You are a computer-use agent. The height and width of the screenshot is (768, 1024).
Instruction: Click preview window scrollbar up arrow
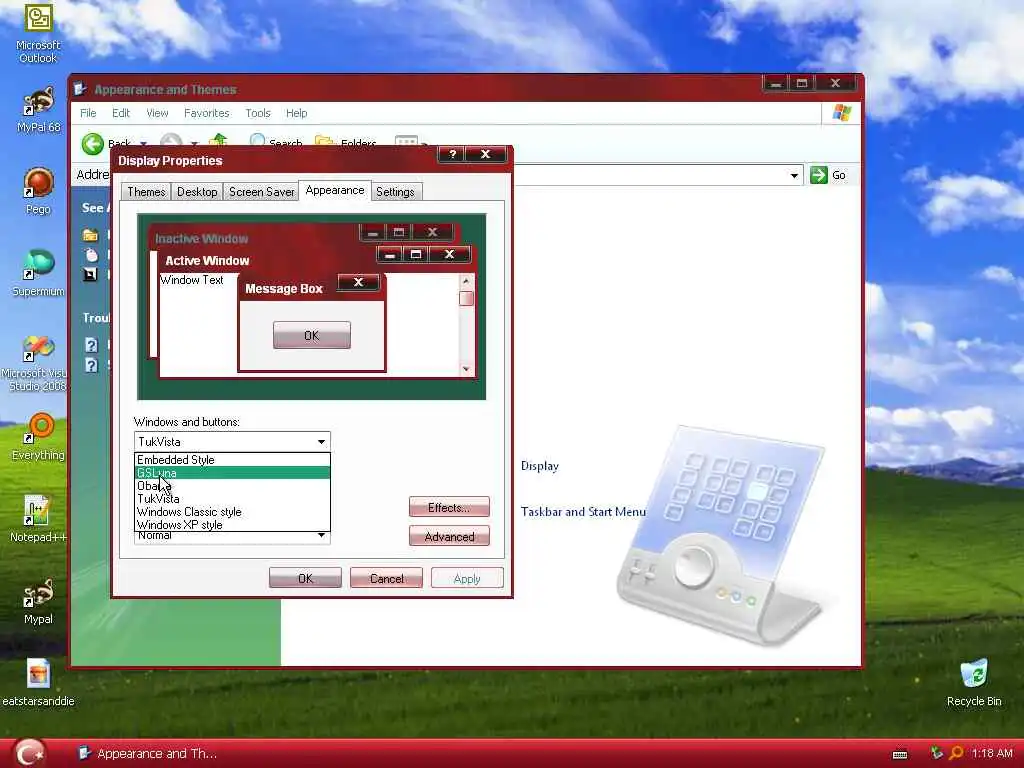pos(466,281)
